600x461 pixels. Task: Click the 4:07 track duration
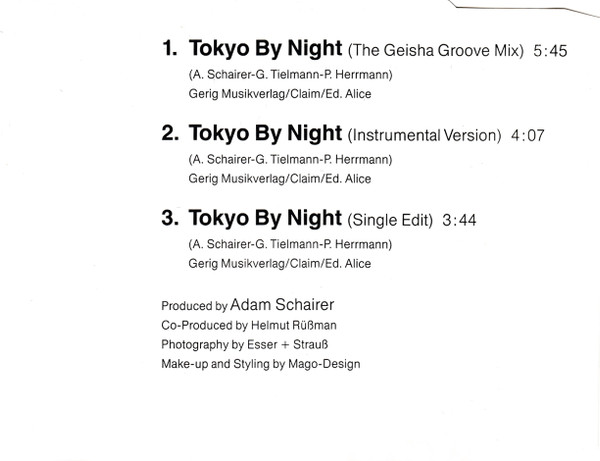point(525,134)
